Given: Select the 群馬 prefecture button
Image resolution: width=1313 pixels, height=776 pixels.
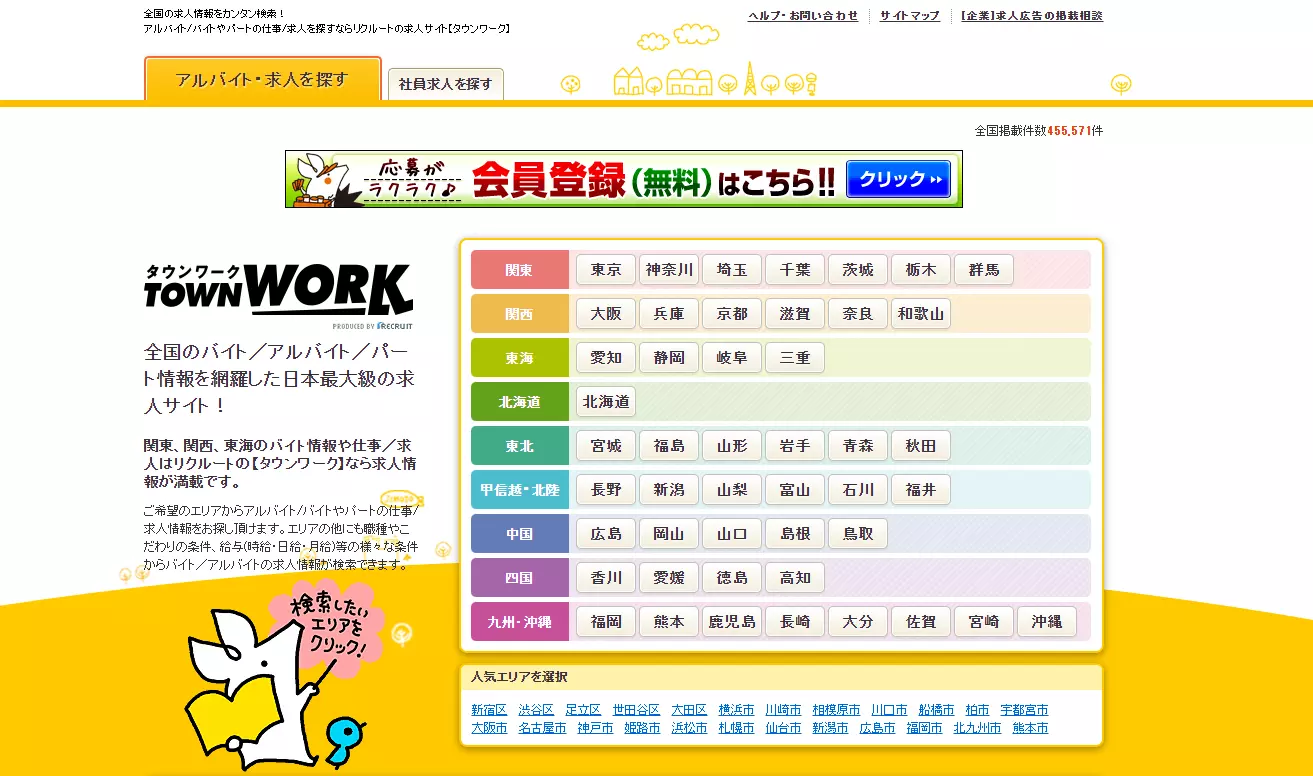Looking at the screenshot, I should click(984, 270).
